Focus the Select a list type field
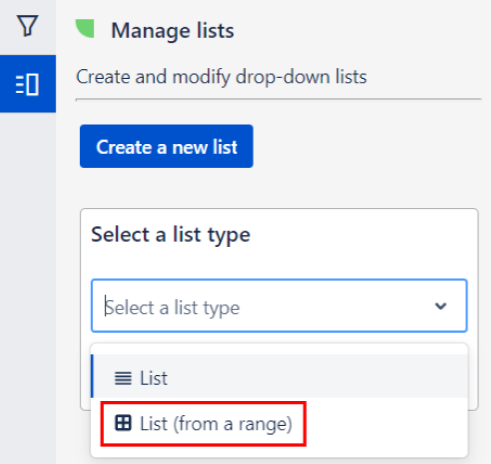Screen dimensions: 491x464 click(279, 306)
